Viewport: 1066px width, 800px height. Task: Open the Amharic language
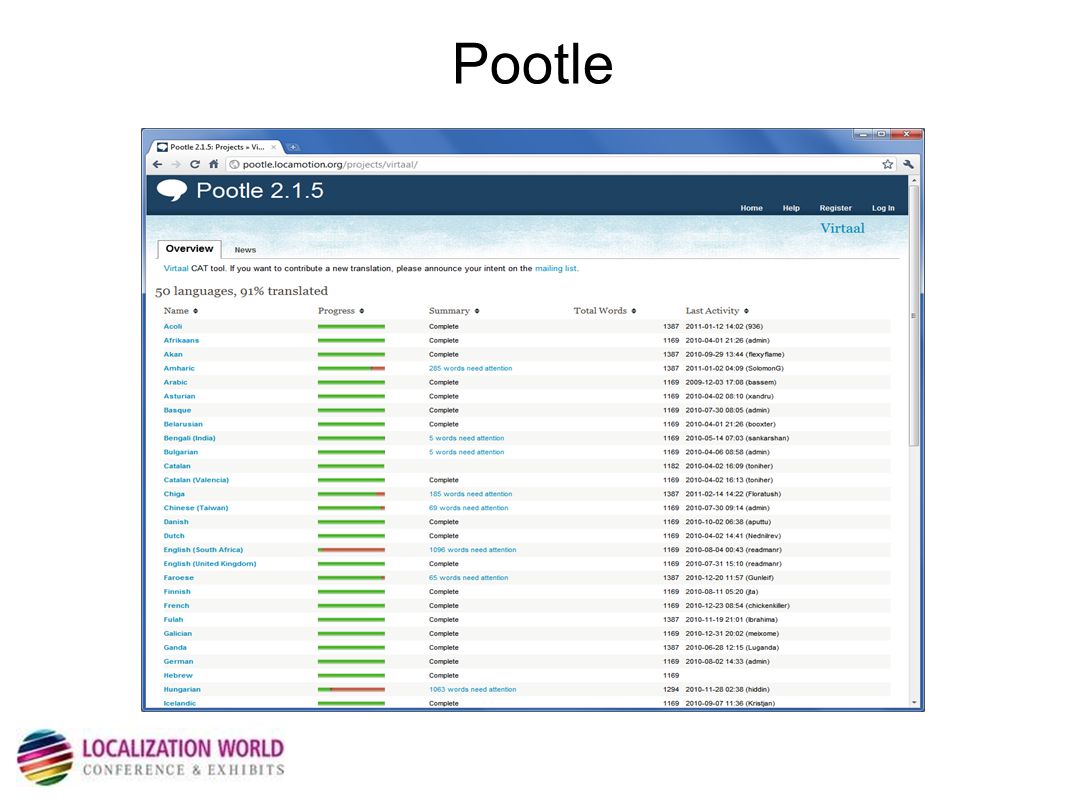pos(179,368)
